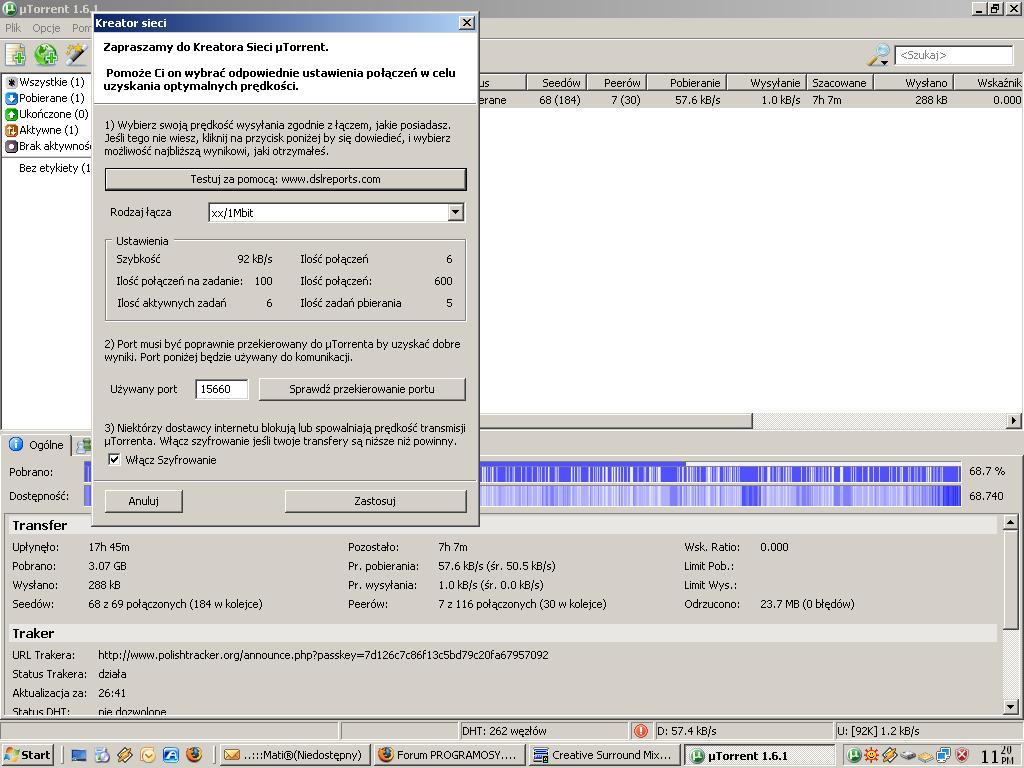Select the Aktywne (1) category
The width and height of the screenshot is (1024, 768).
[42, 130]
